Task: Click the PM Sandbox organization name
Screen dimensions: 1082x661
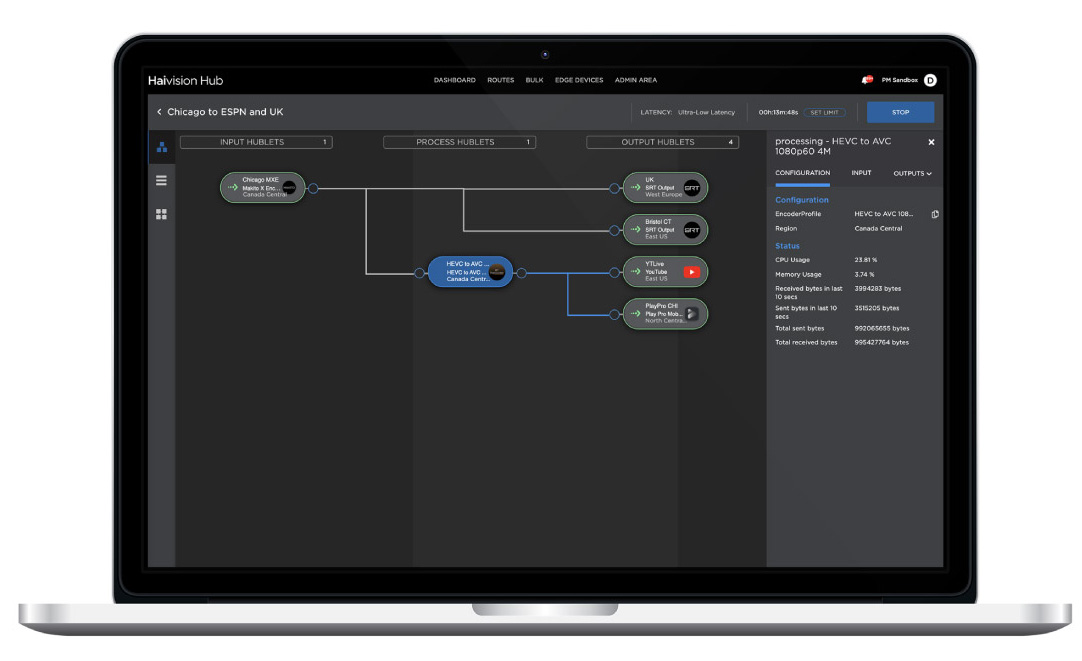Action: (x=900, y=80)
